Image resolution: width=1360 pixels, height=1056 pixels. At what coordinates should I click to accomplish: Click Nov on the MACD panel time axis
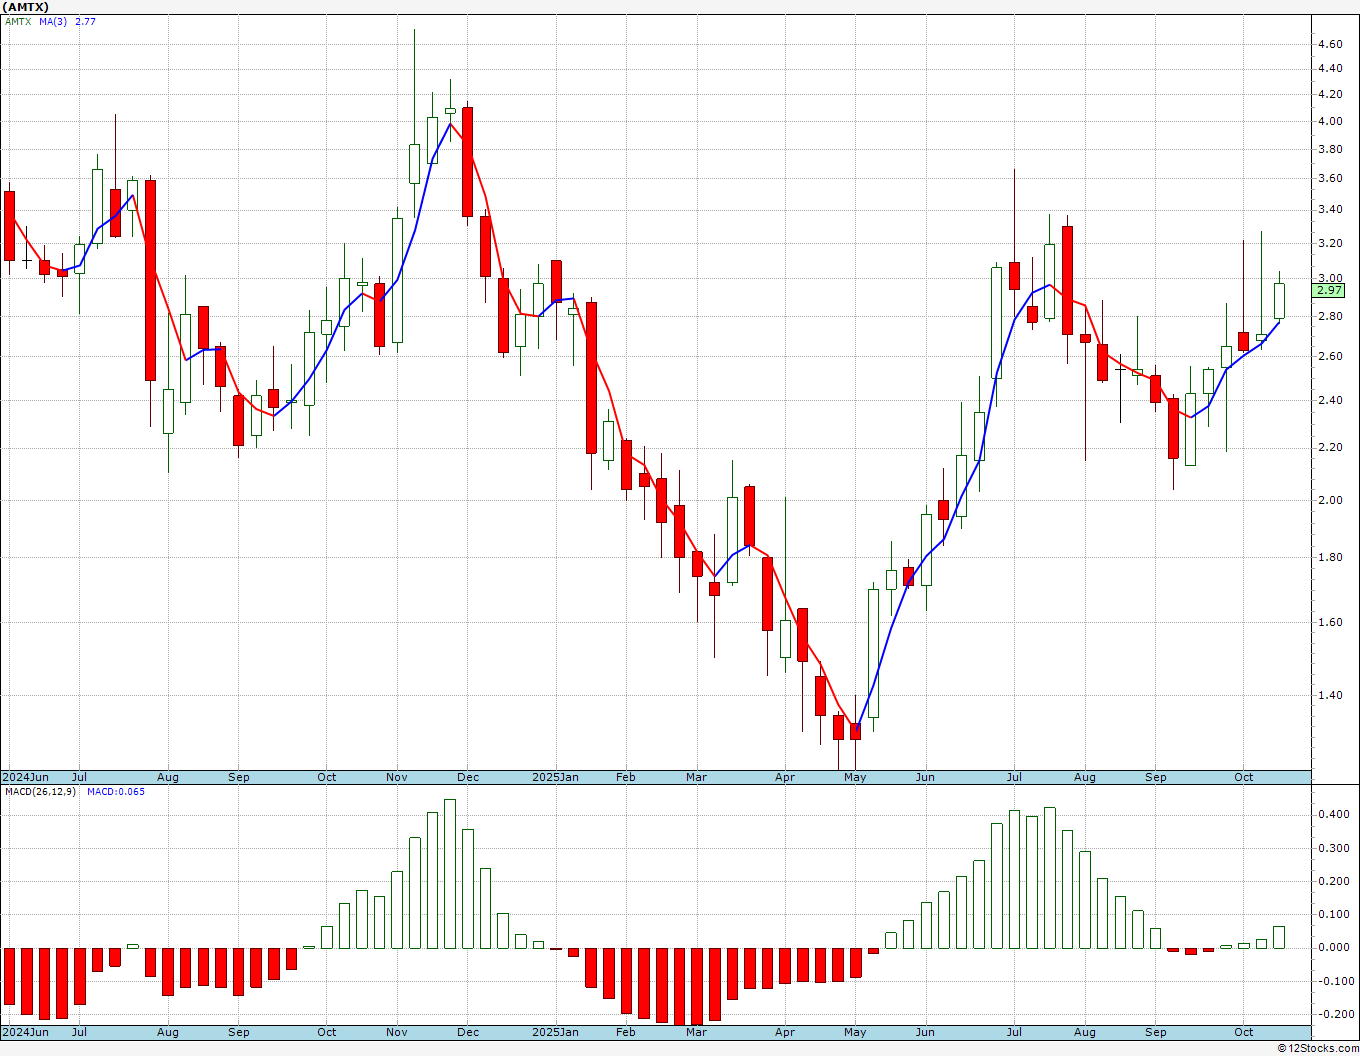pos(397,1032)
